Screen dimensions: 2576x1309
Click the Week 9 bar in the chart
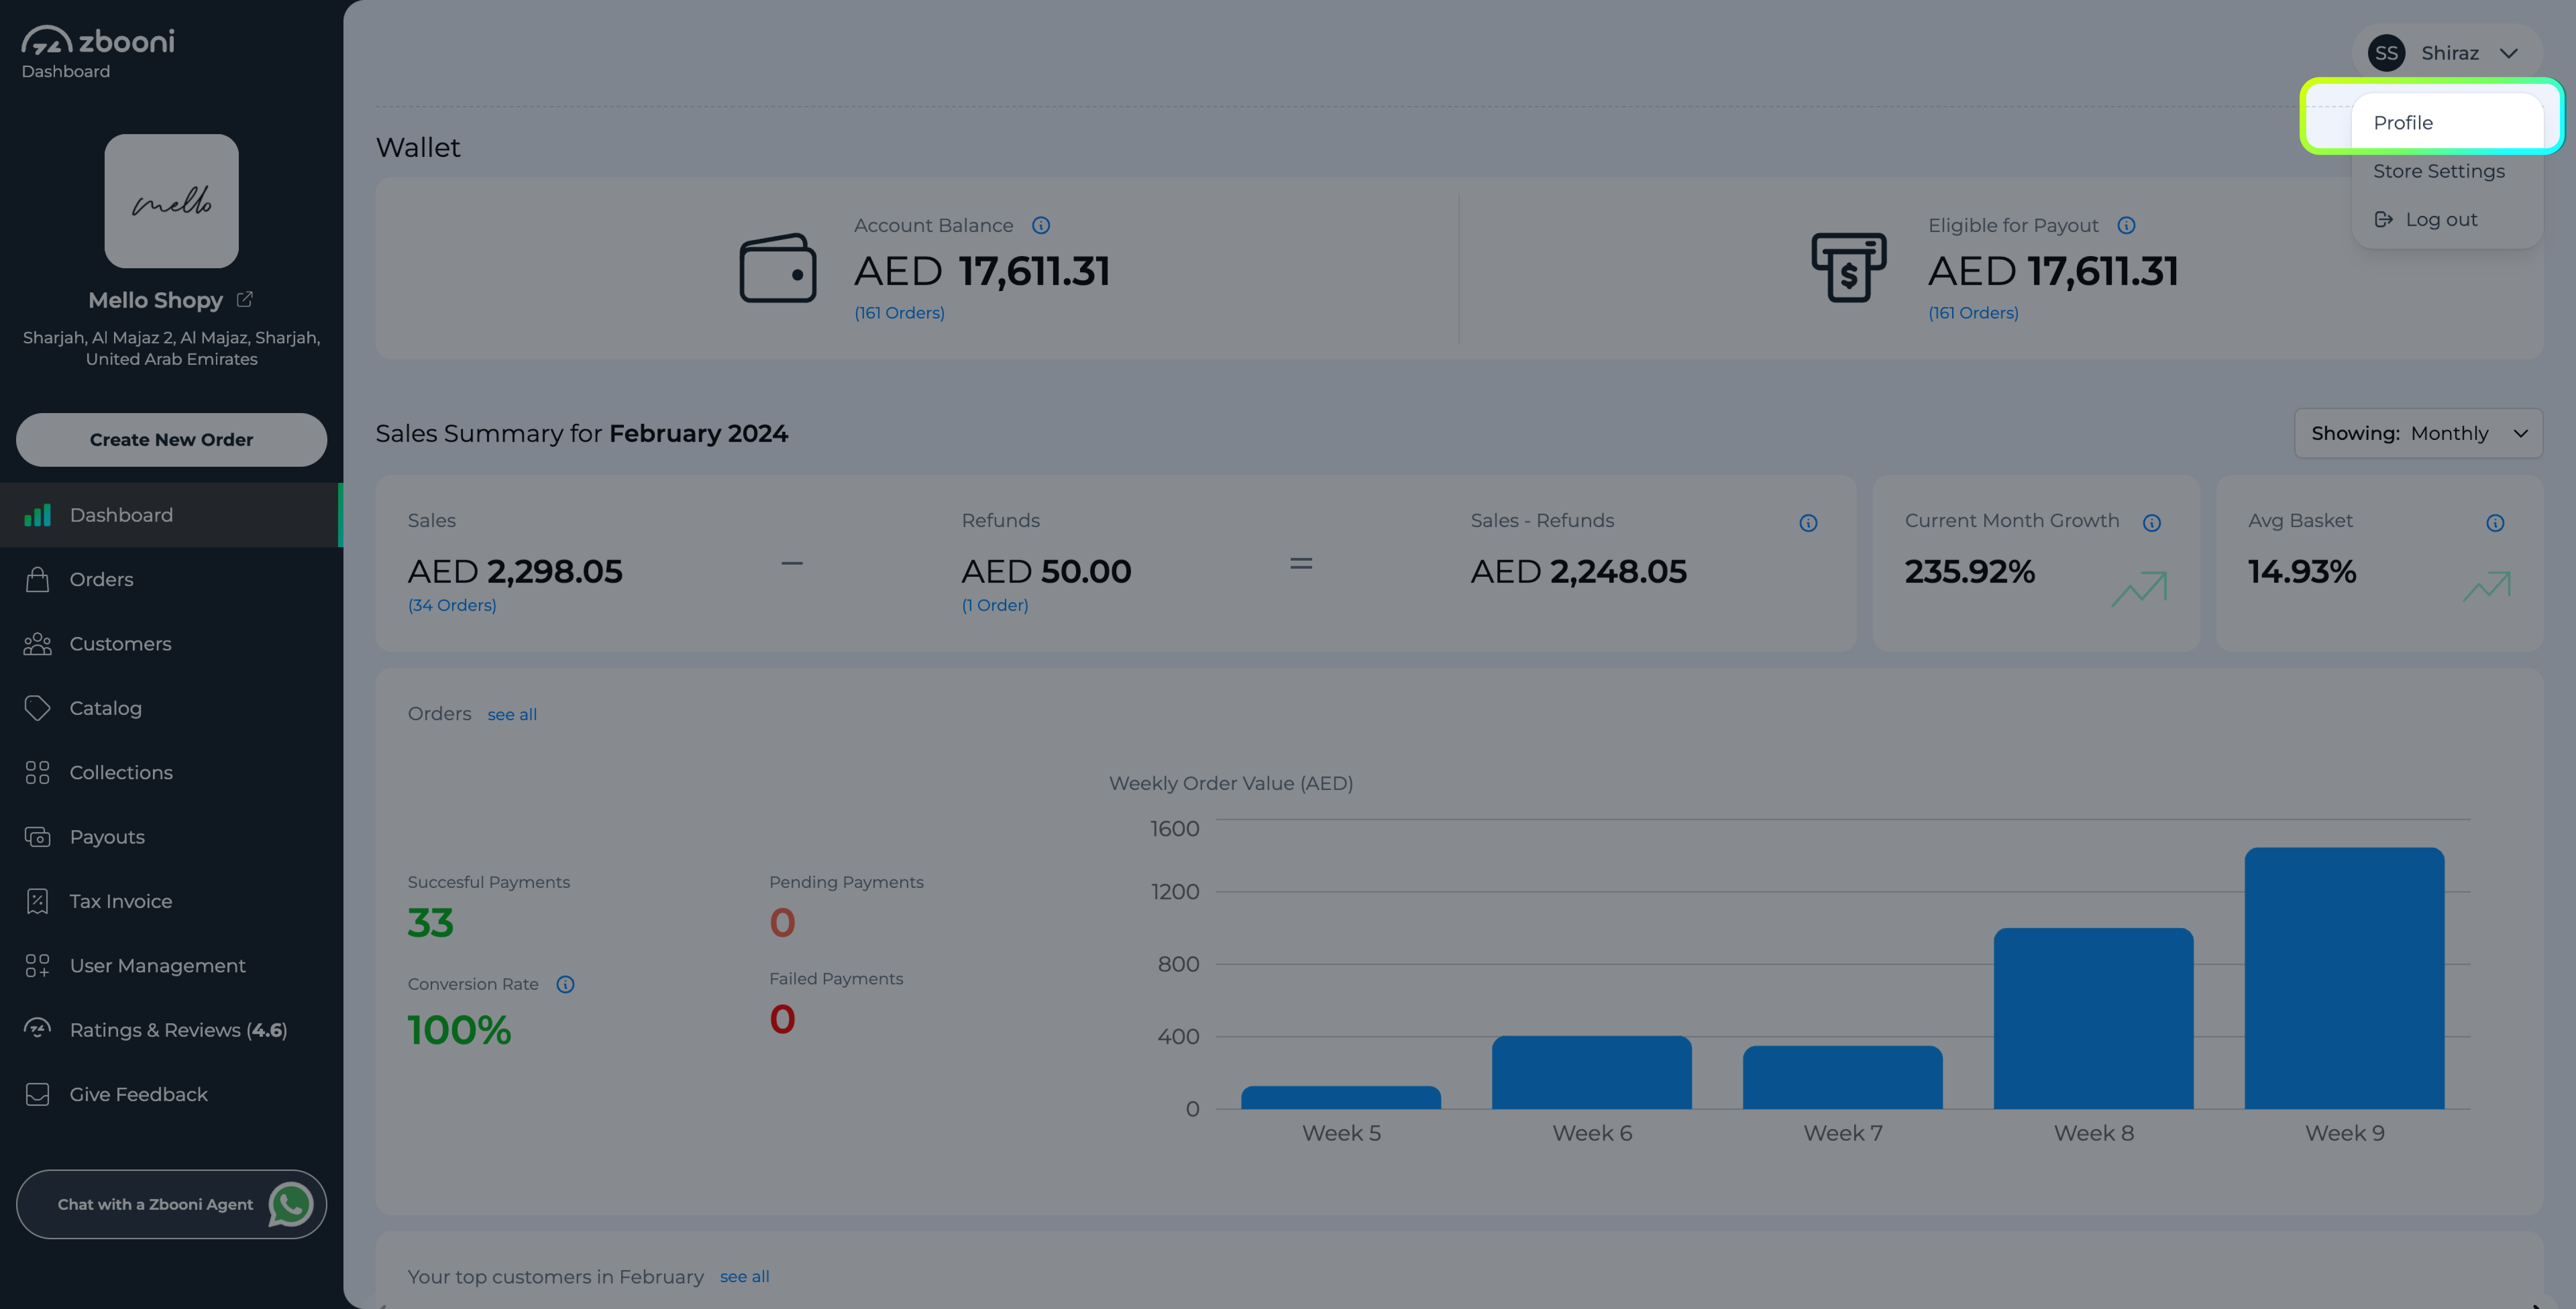[x=2344, y=978]
